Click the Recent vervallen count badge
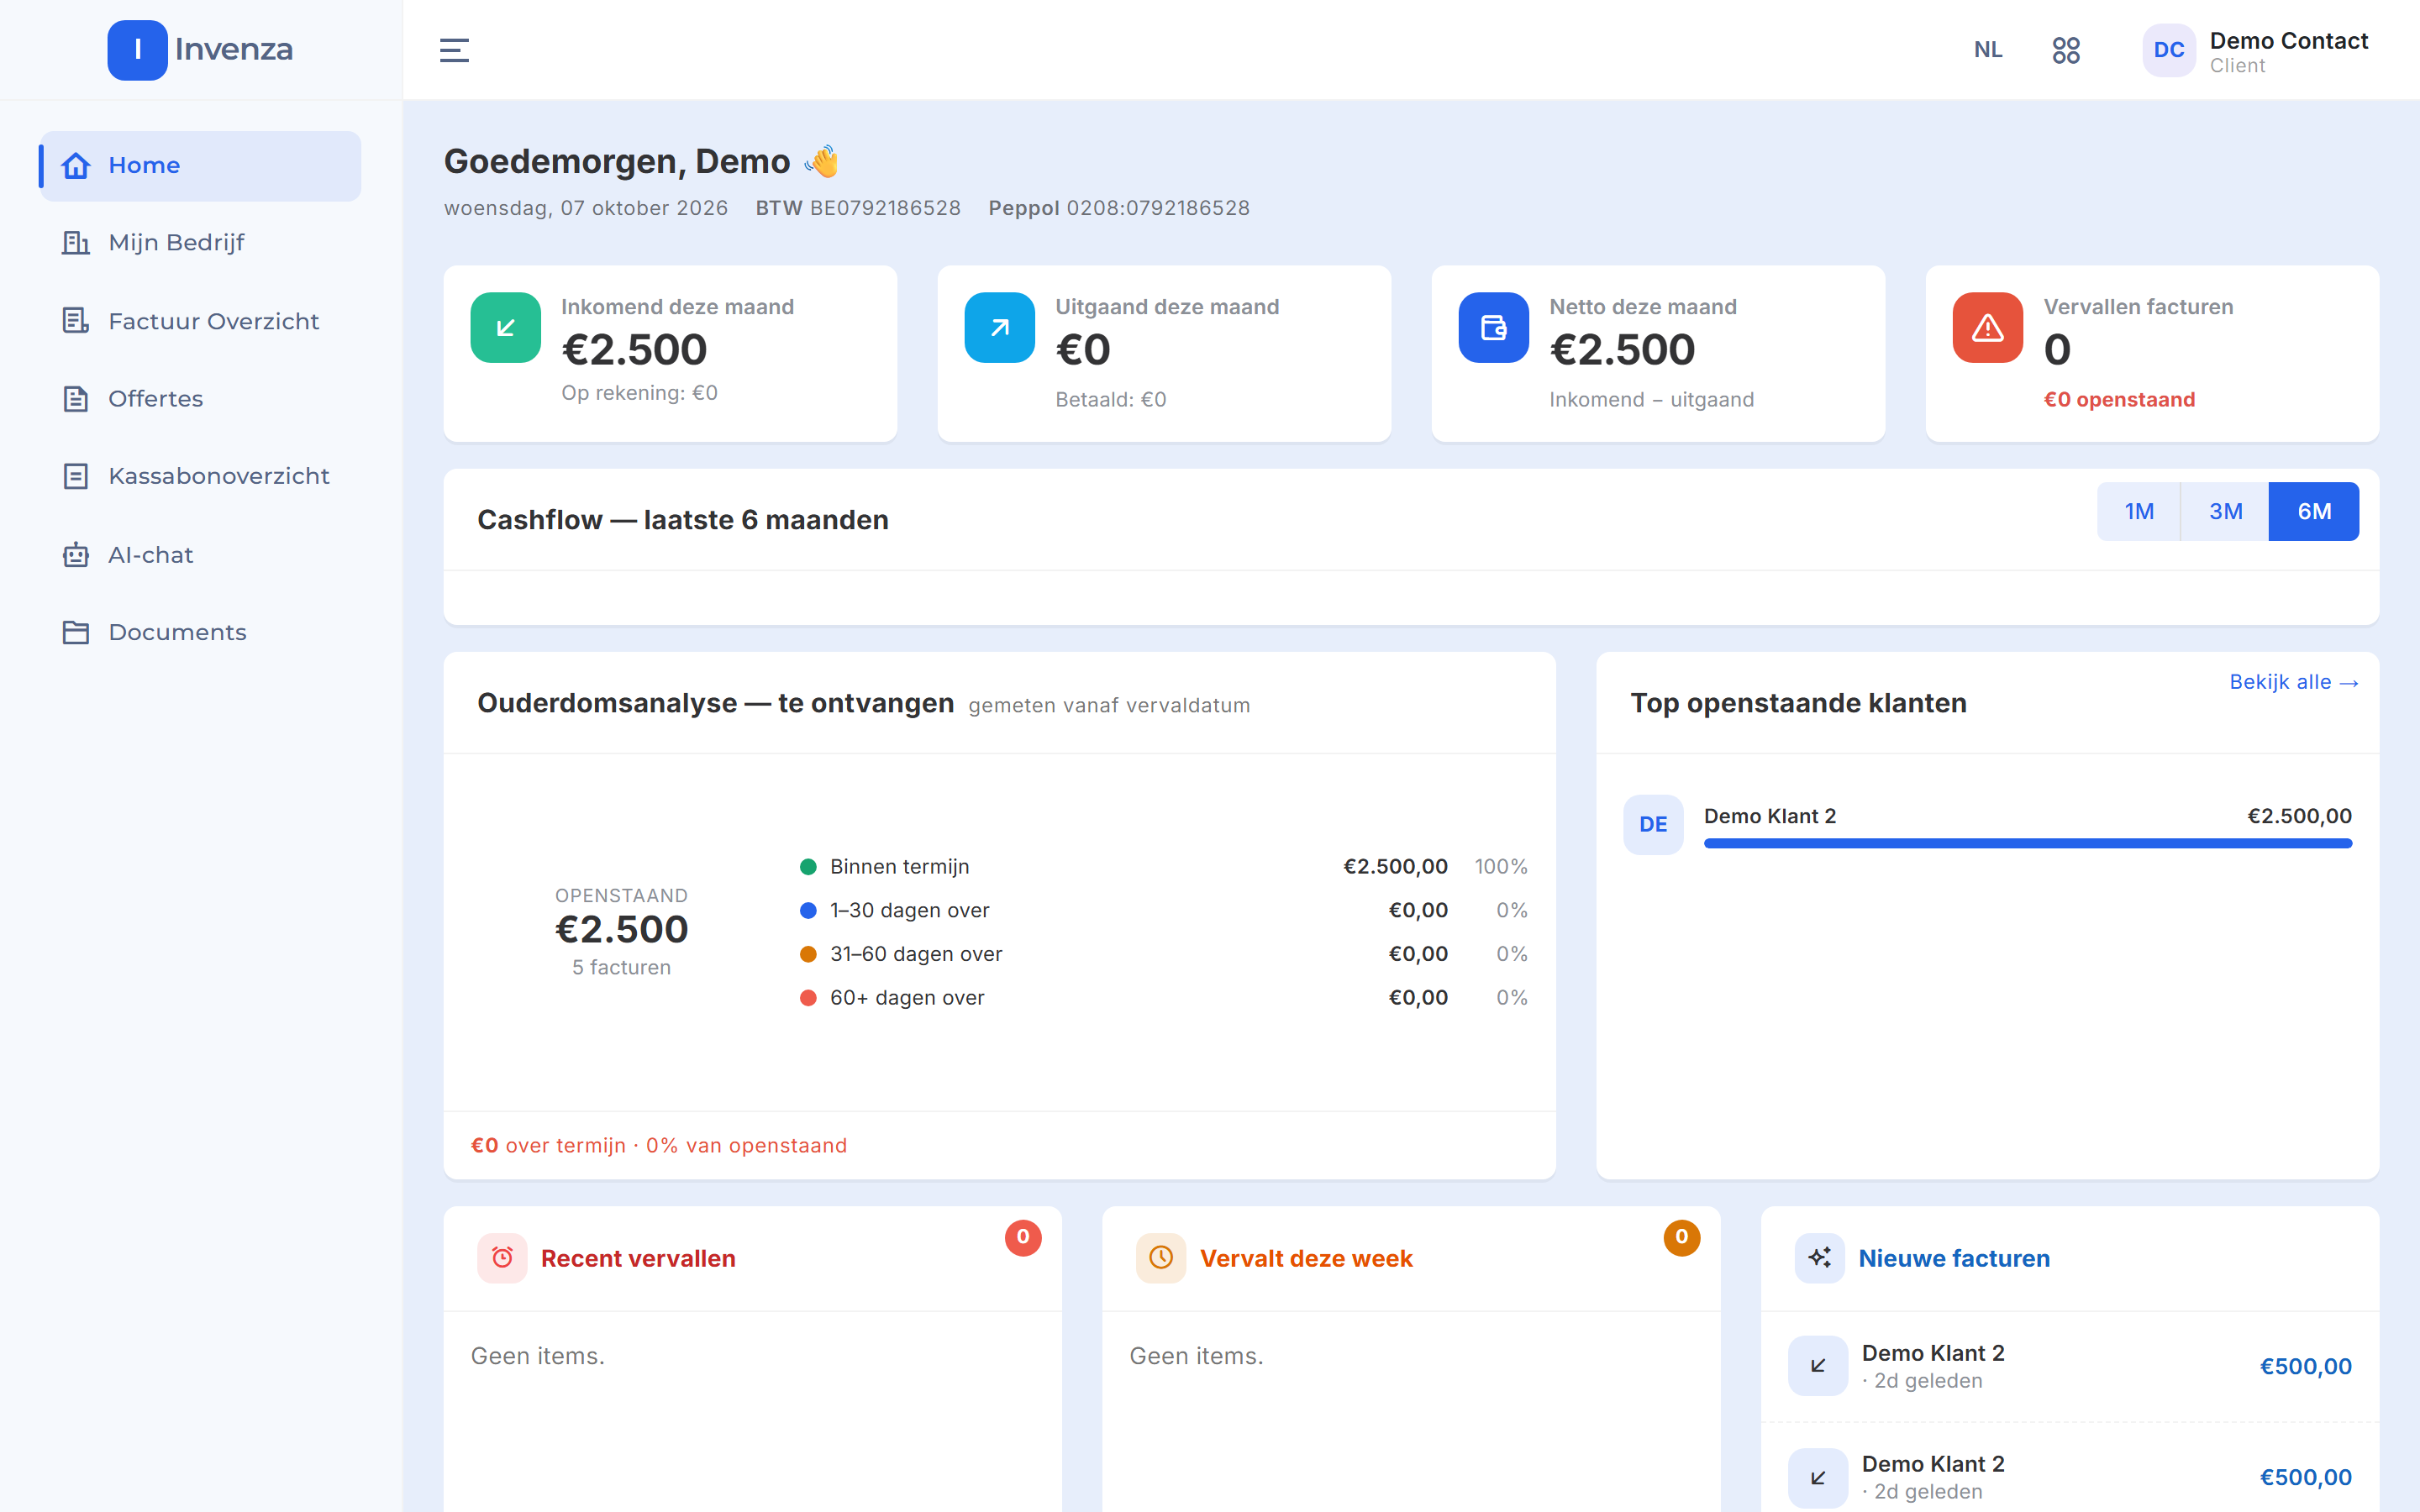 point(1023,1238)
